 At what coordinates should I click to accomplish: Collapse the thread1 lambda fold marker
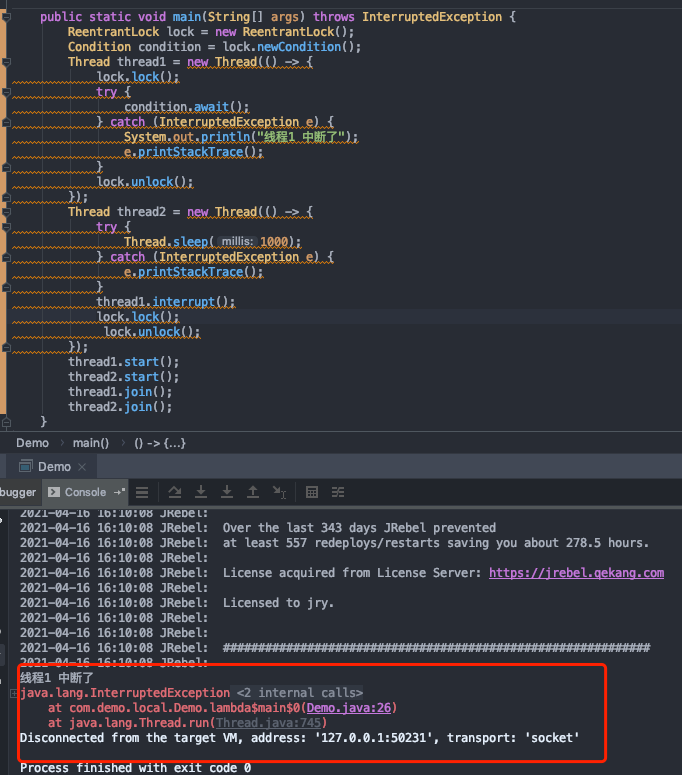[x=6, y=62]
